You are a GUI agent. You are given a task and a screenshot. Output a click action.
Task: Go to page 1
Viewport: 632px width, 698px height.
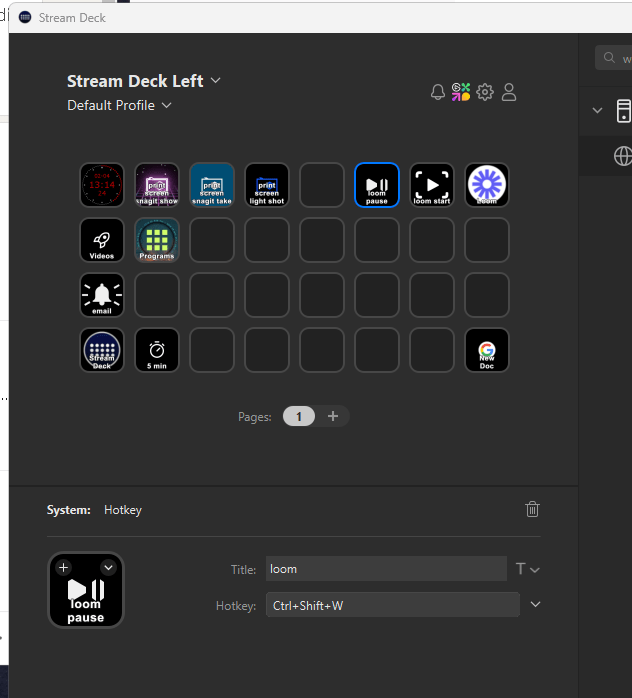[x=299, y=417]
